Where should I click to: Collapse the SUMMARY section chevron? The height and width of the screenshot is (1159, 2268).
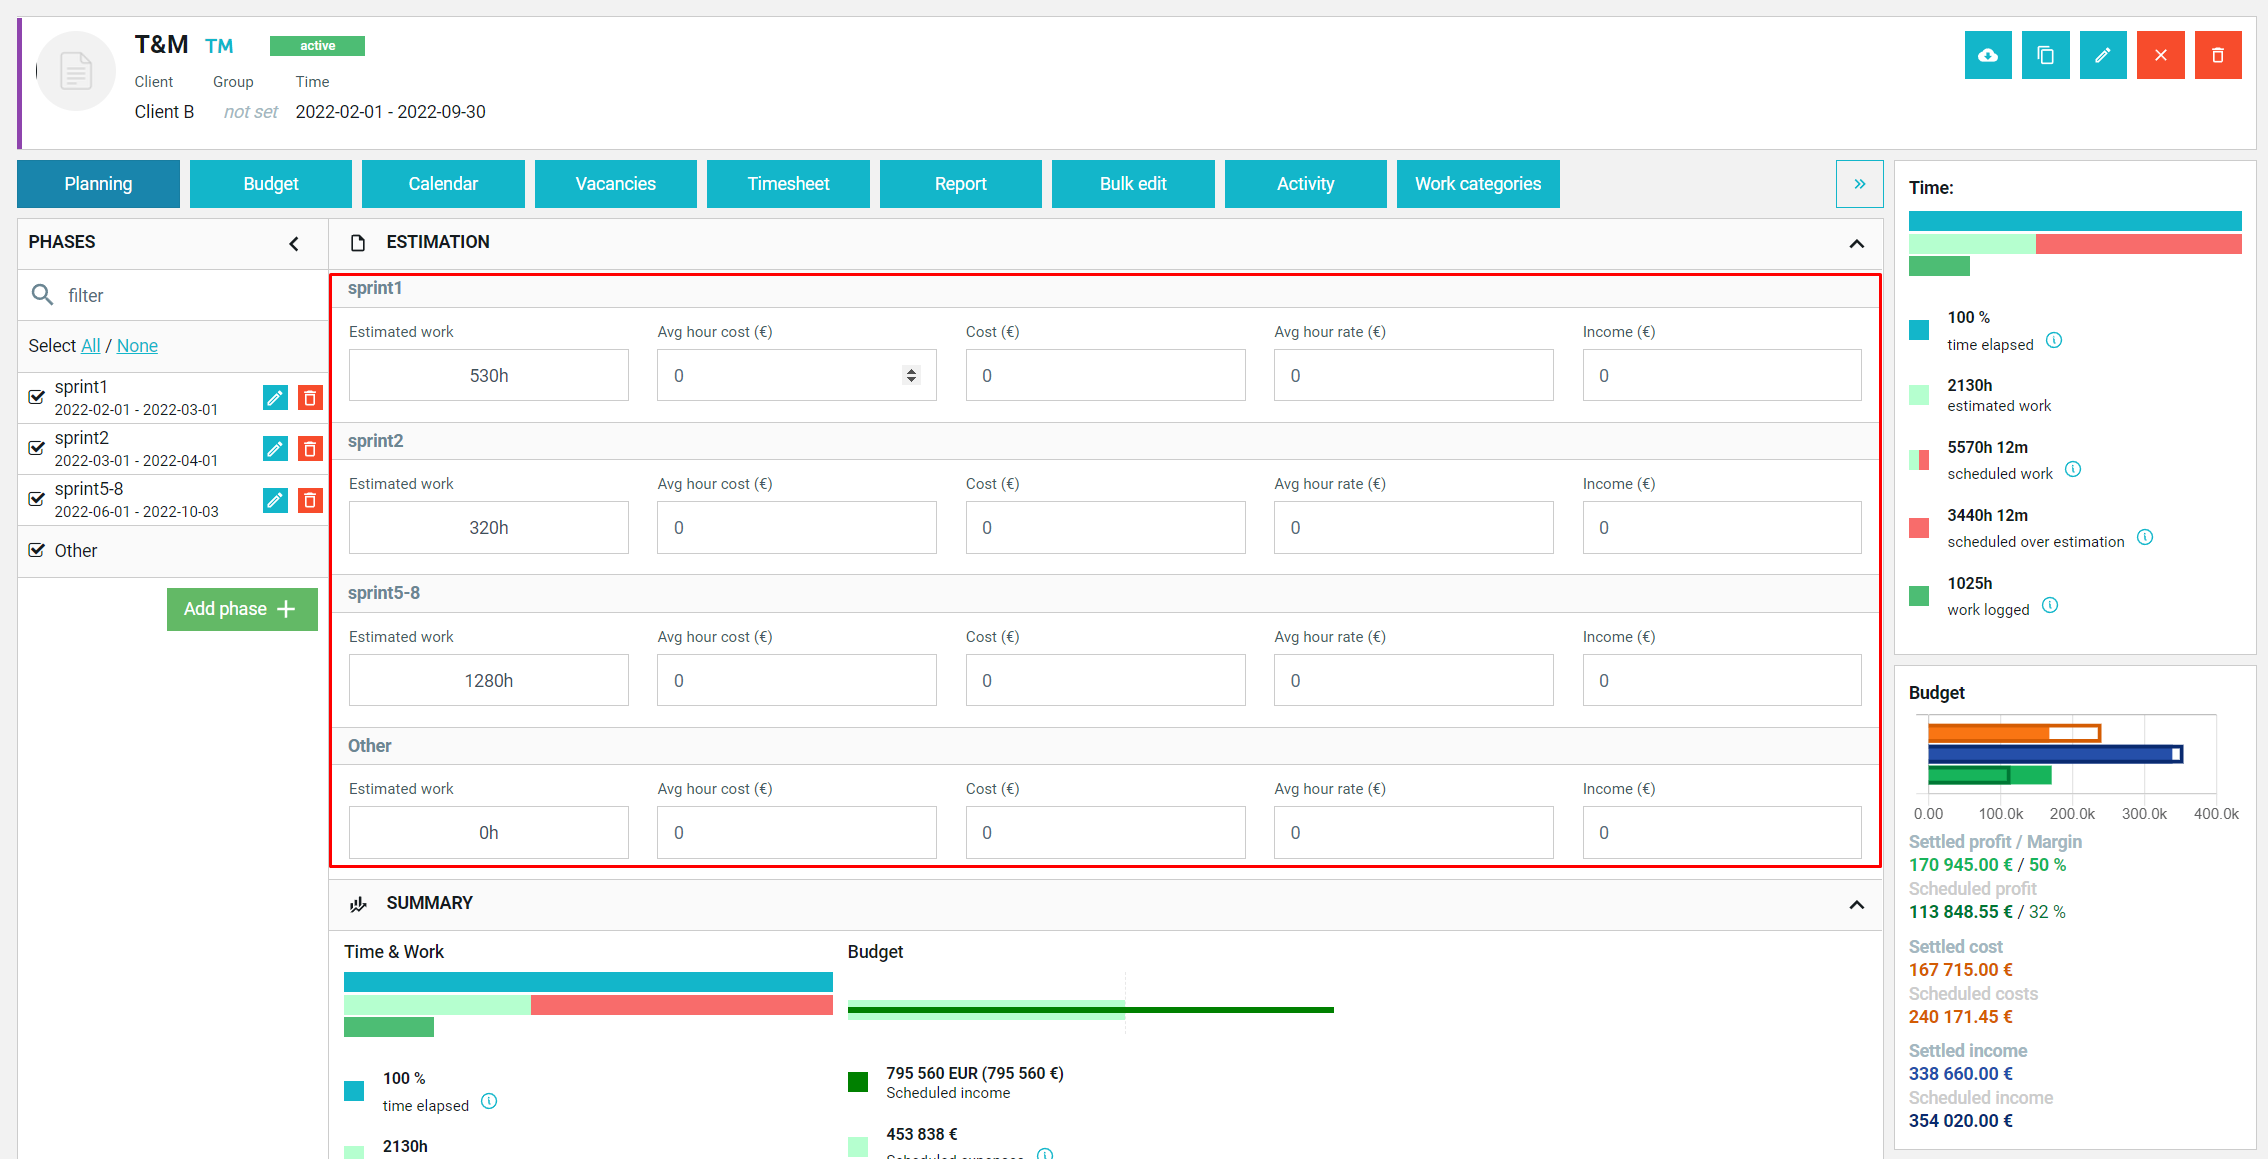click(1857, 904)
